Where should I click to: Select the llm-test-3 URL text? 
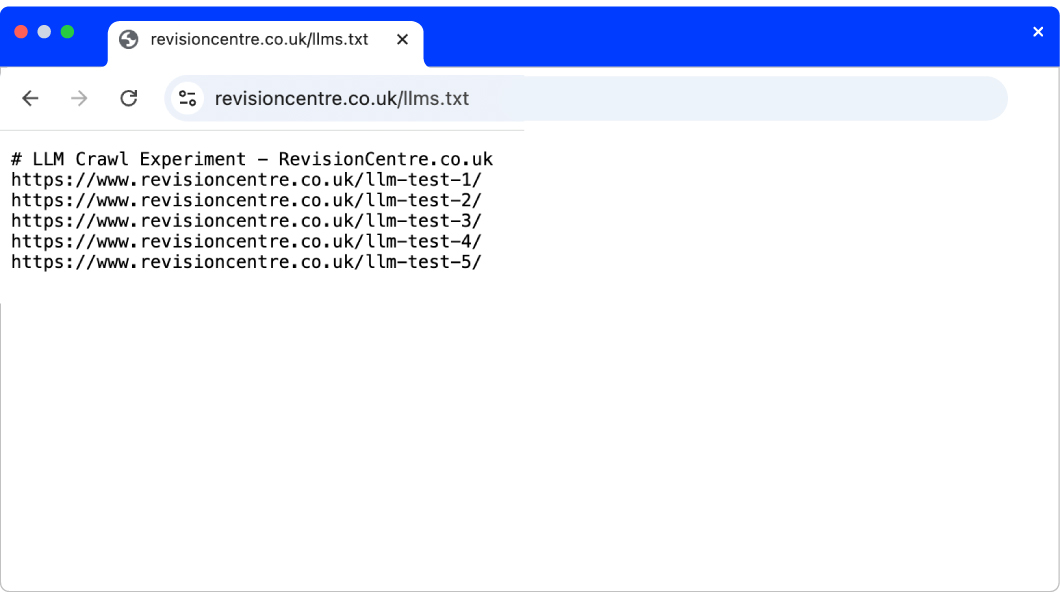(246, 220)
